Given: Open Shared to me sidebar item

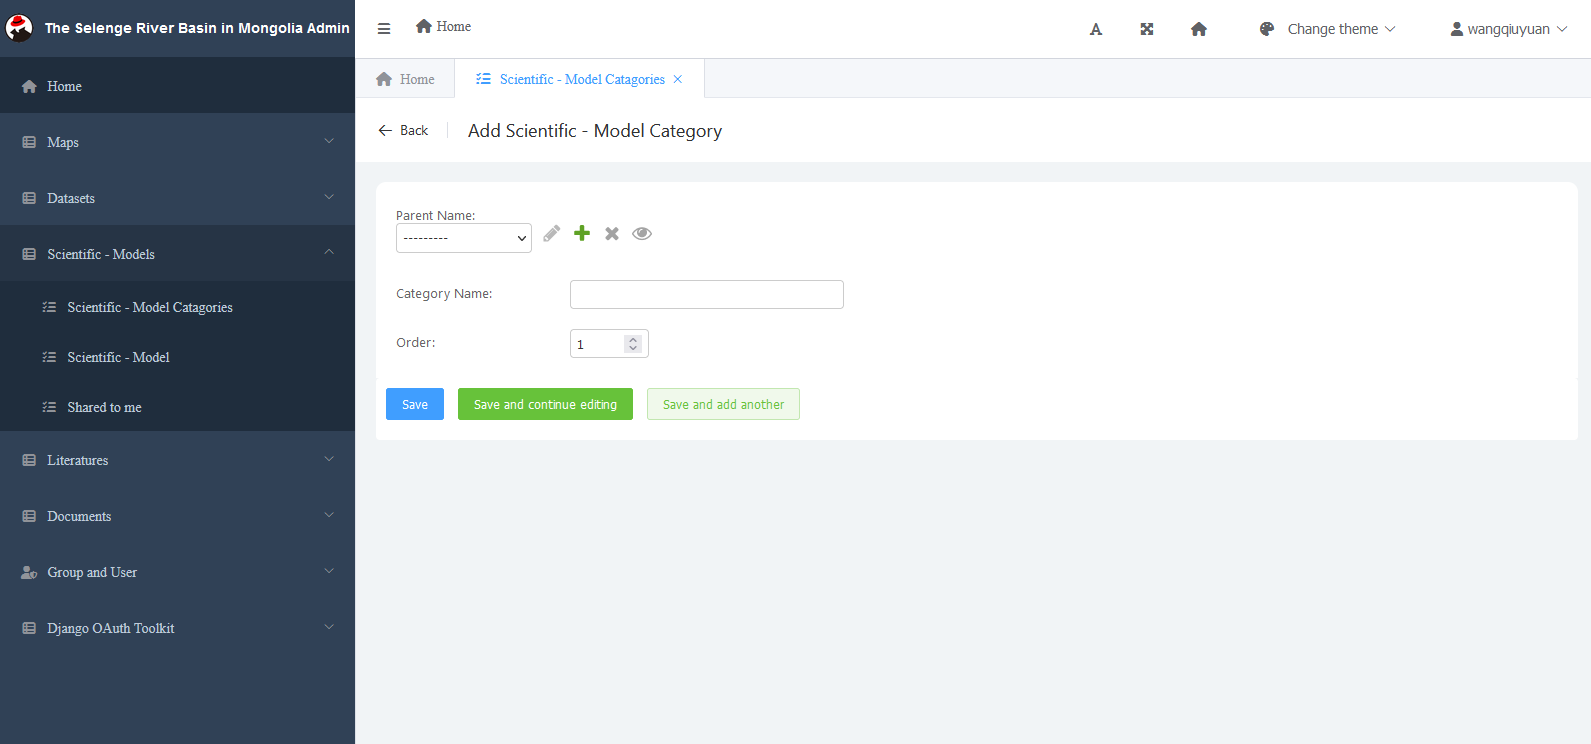Looking at the screenshot, I should point(104,407).
